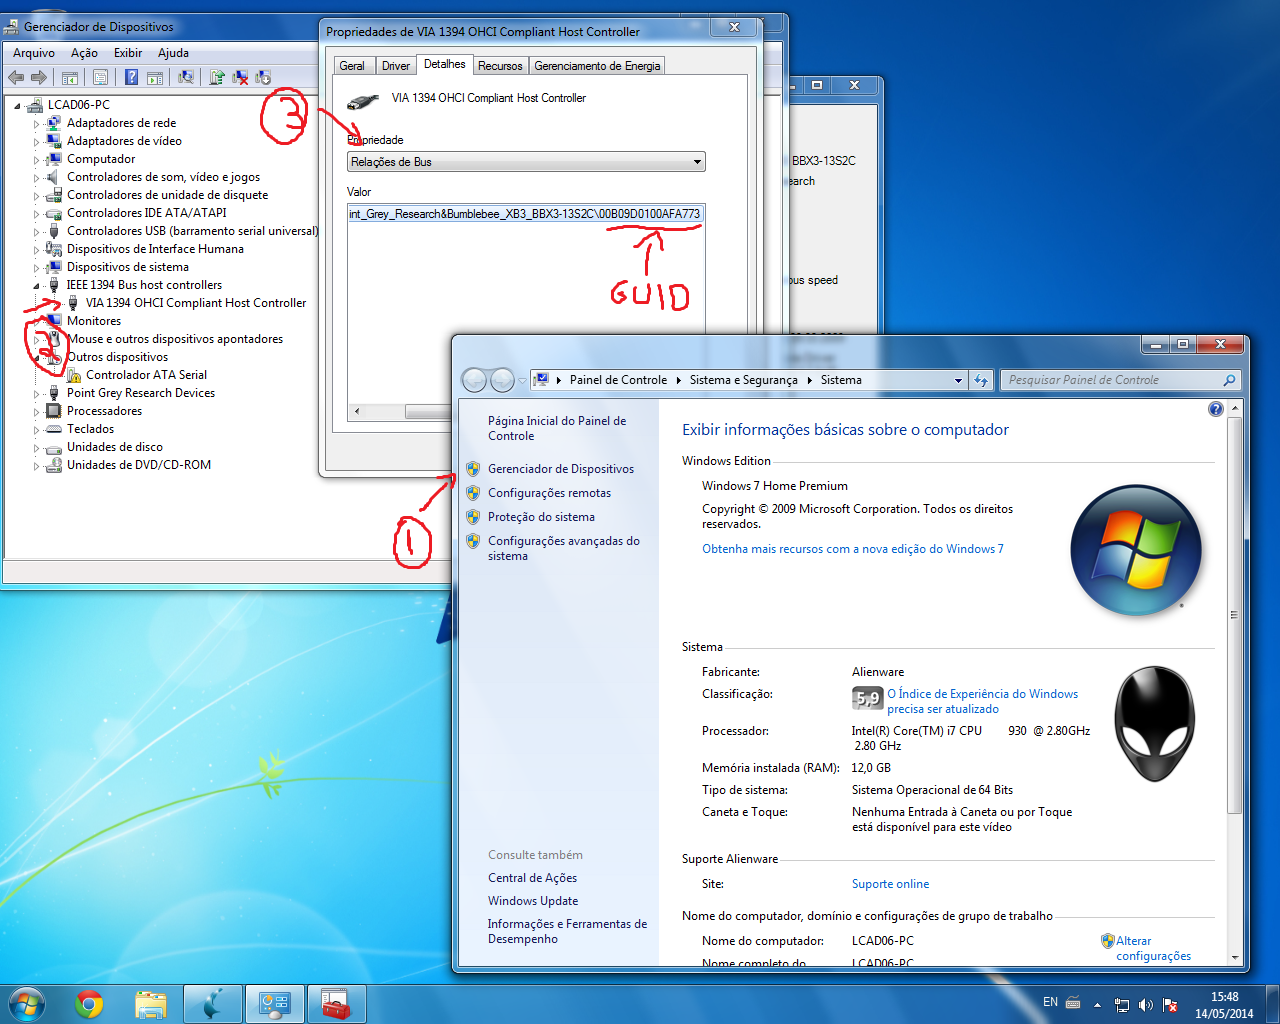The image size is (1280, 1024).
Task: Click the Control Panel help icon
Action: 1216,409
